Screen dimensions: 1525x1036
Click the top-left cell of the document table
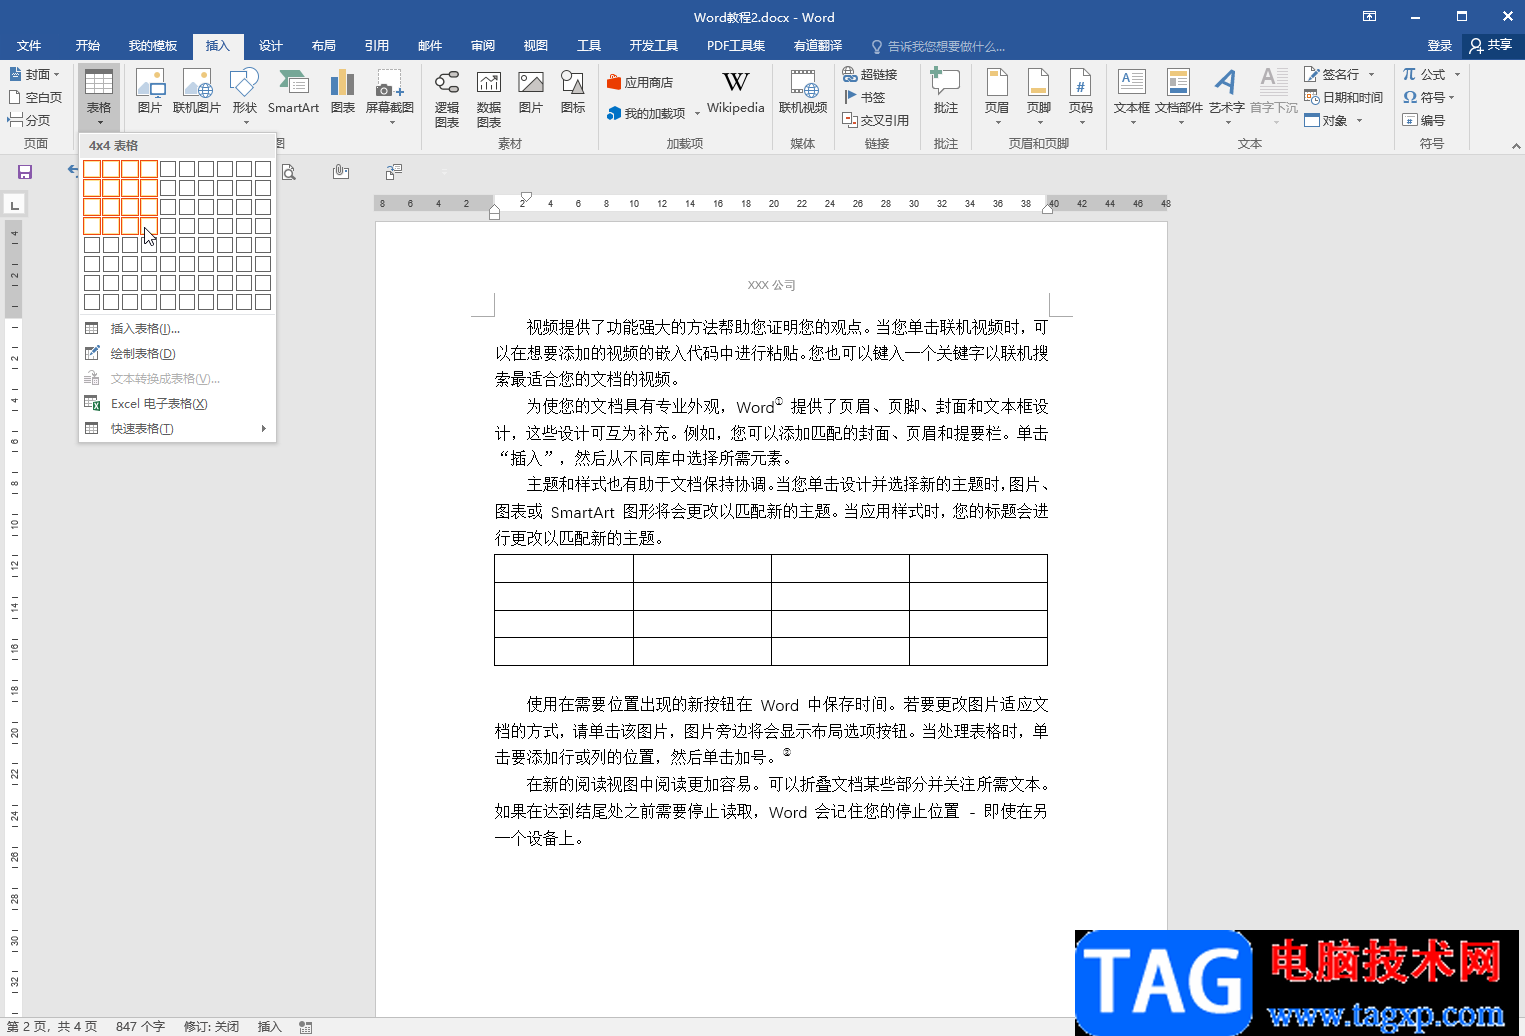[564, 568]
